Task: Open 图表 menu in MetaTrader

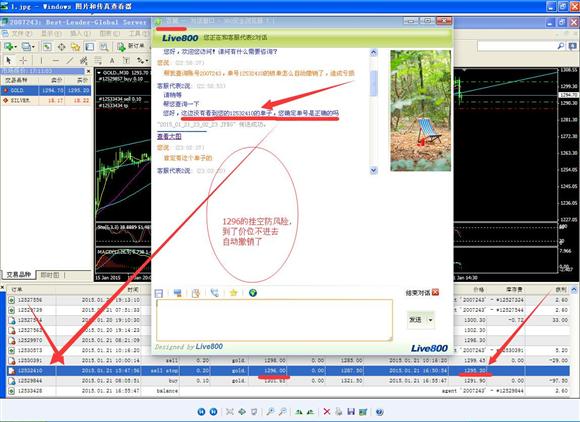Action: 109,34
